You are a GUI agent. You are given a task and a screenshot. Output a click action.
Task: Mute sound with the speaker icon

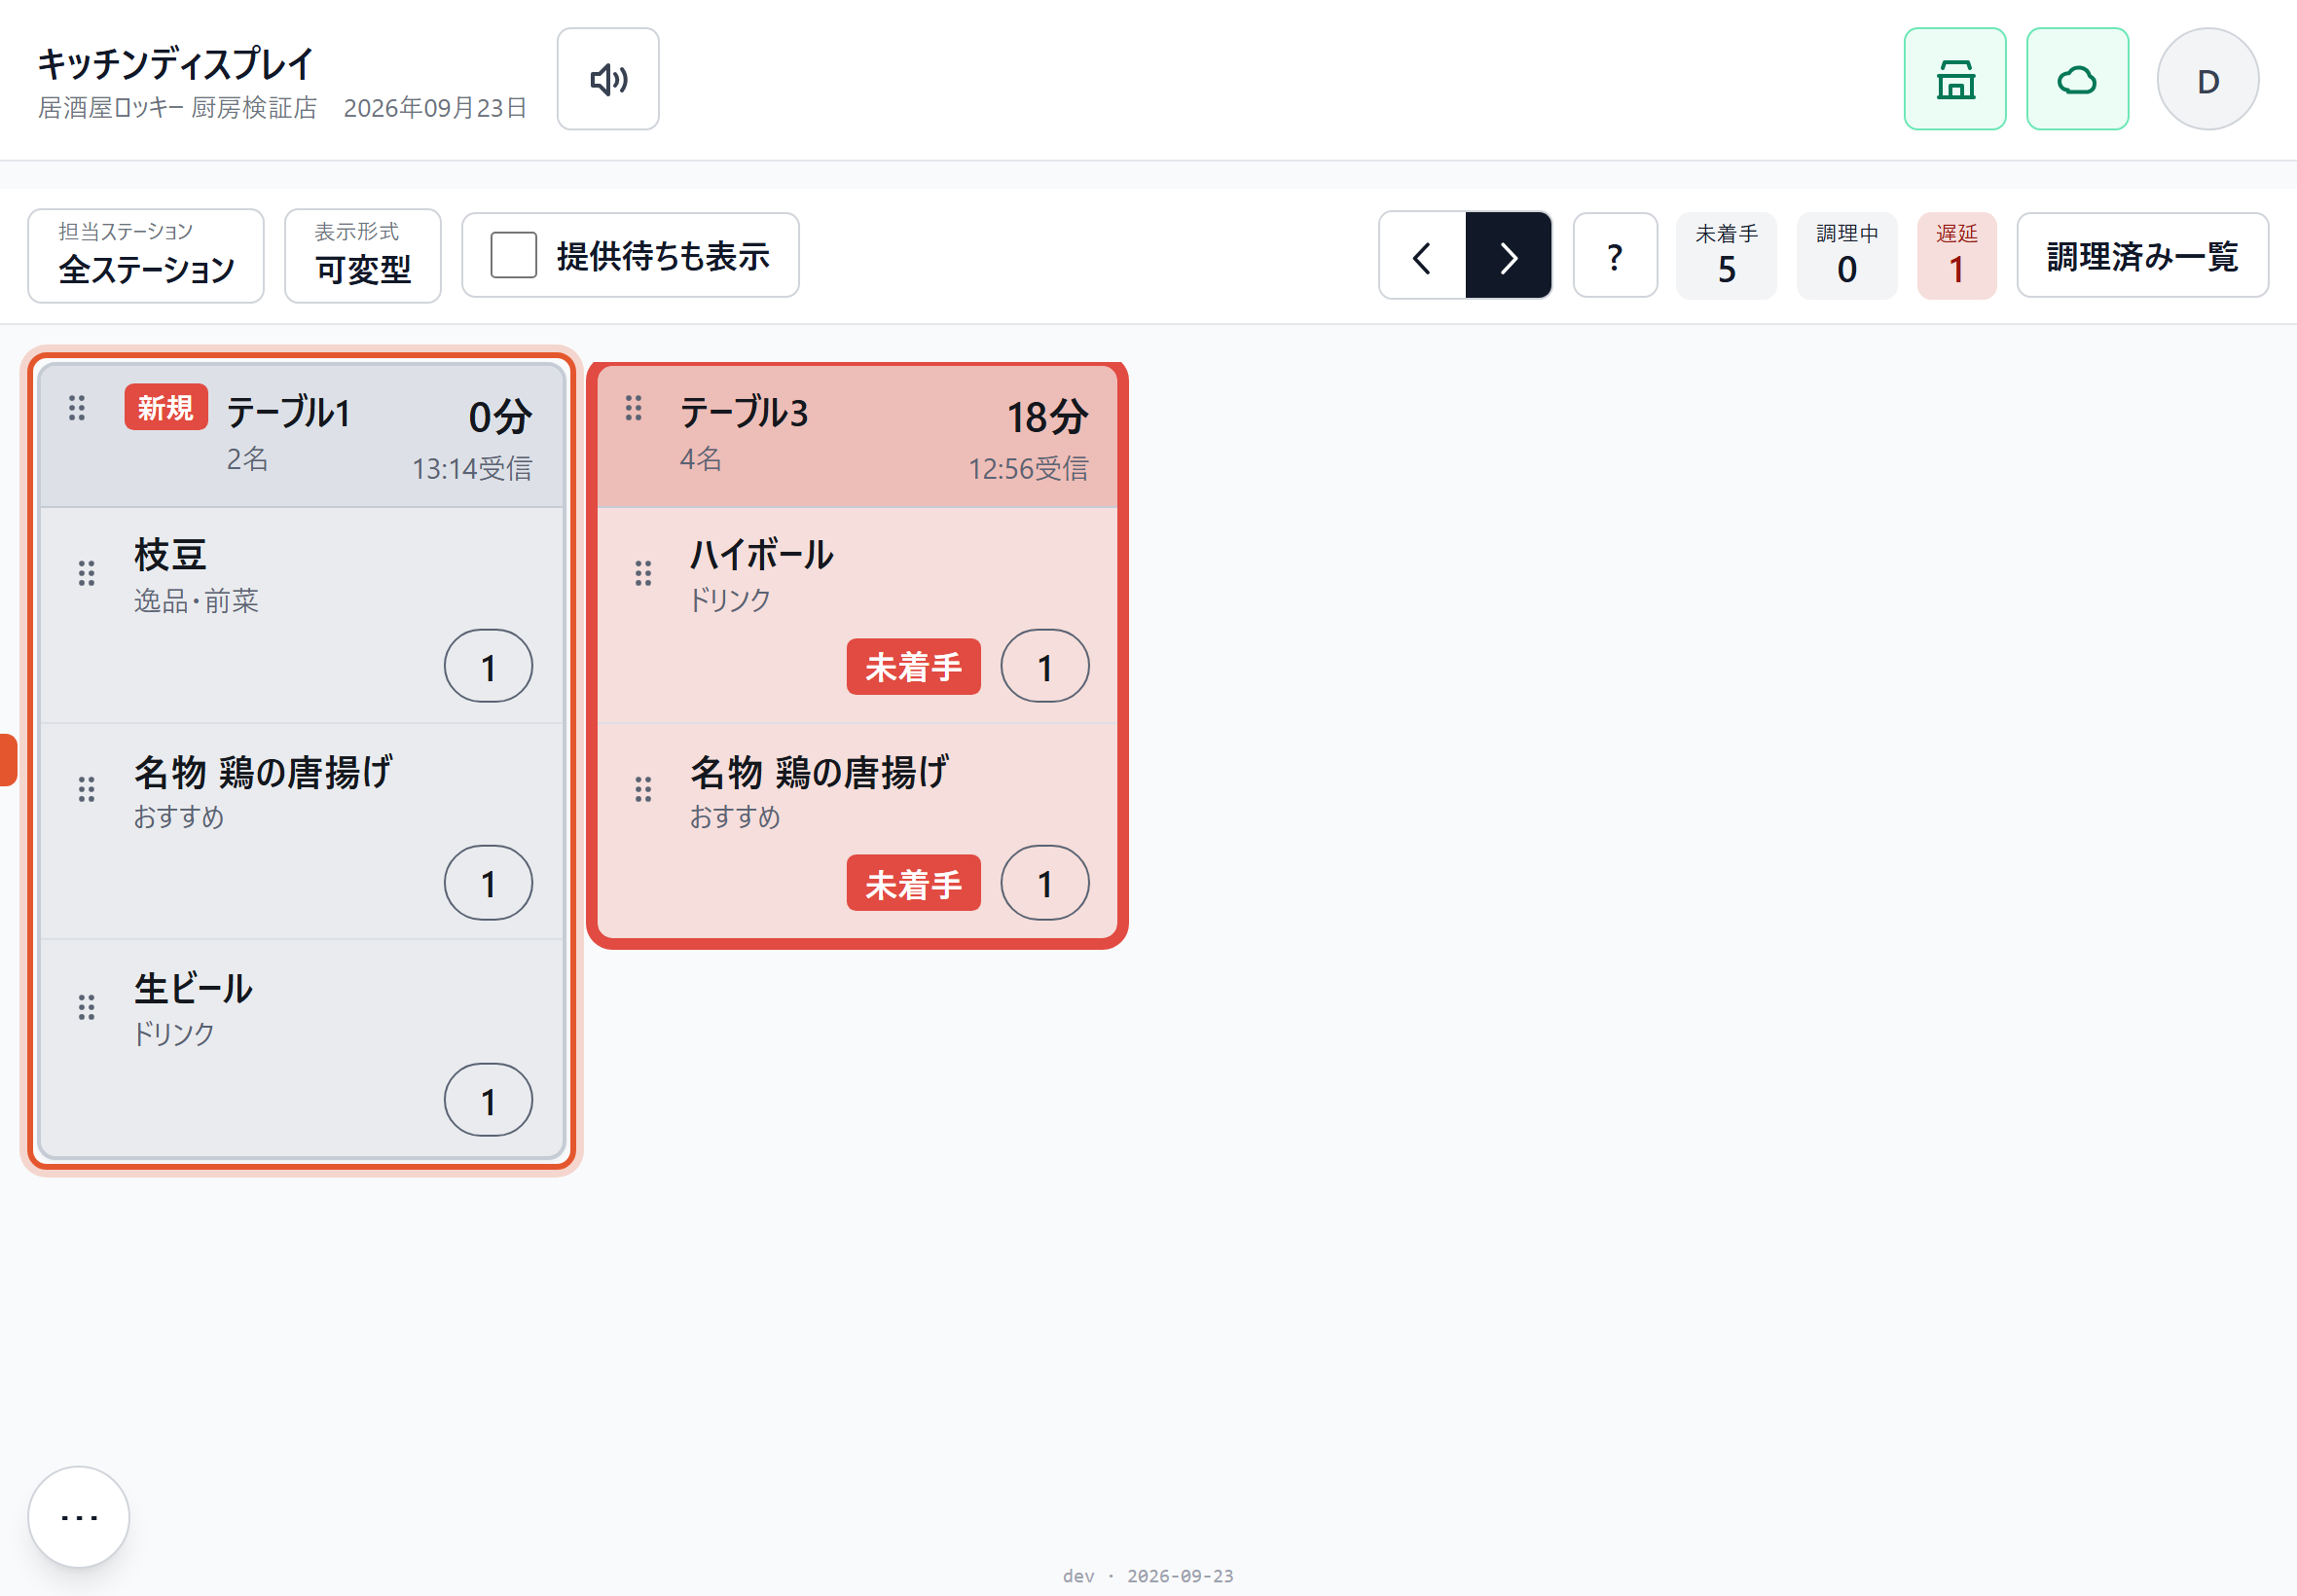(x=607, y=79)
